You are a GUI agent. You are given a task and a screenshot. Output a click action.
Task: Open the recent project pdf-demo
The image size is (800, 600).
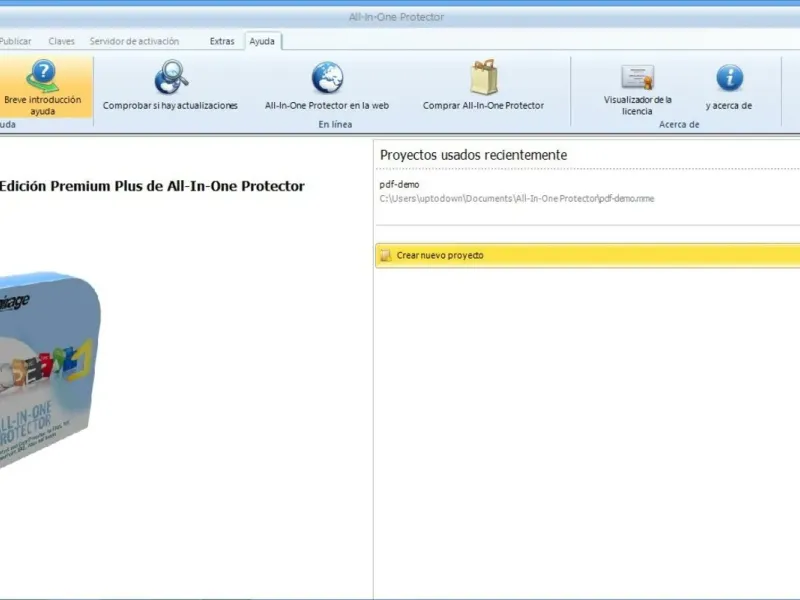399,184
